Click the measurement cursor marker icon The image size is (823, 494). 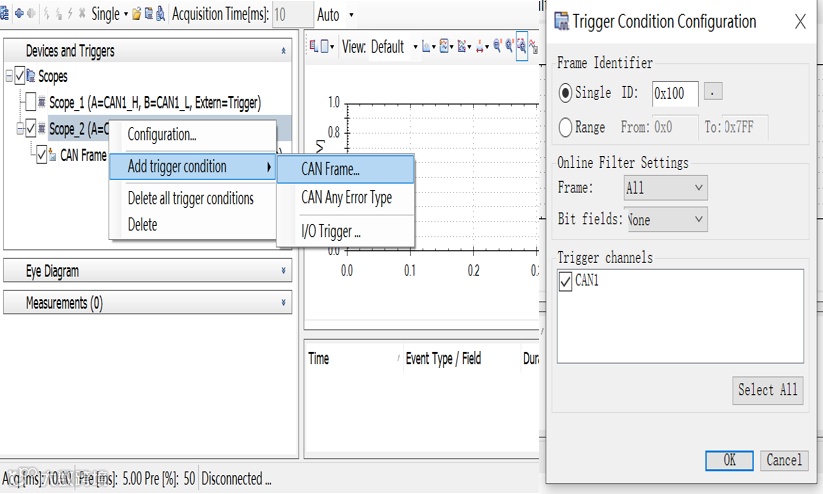coord(480,47)
